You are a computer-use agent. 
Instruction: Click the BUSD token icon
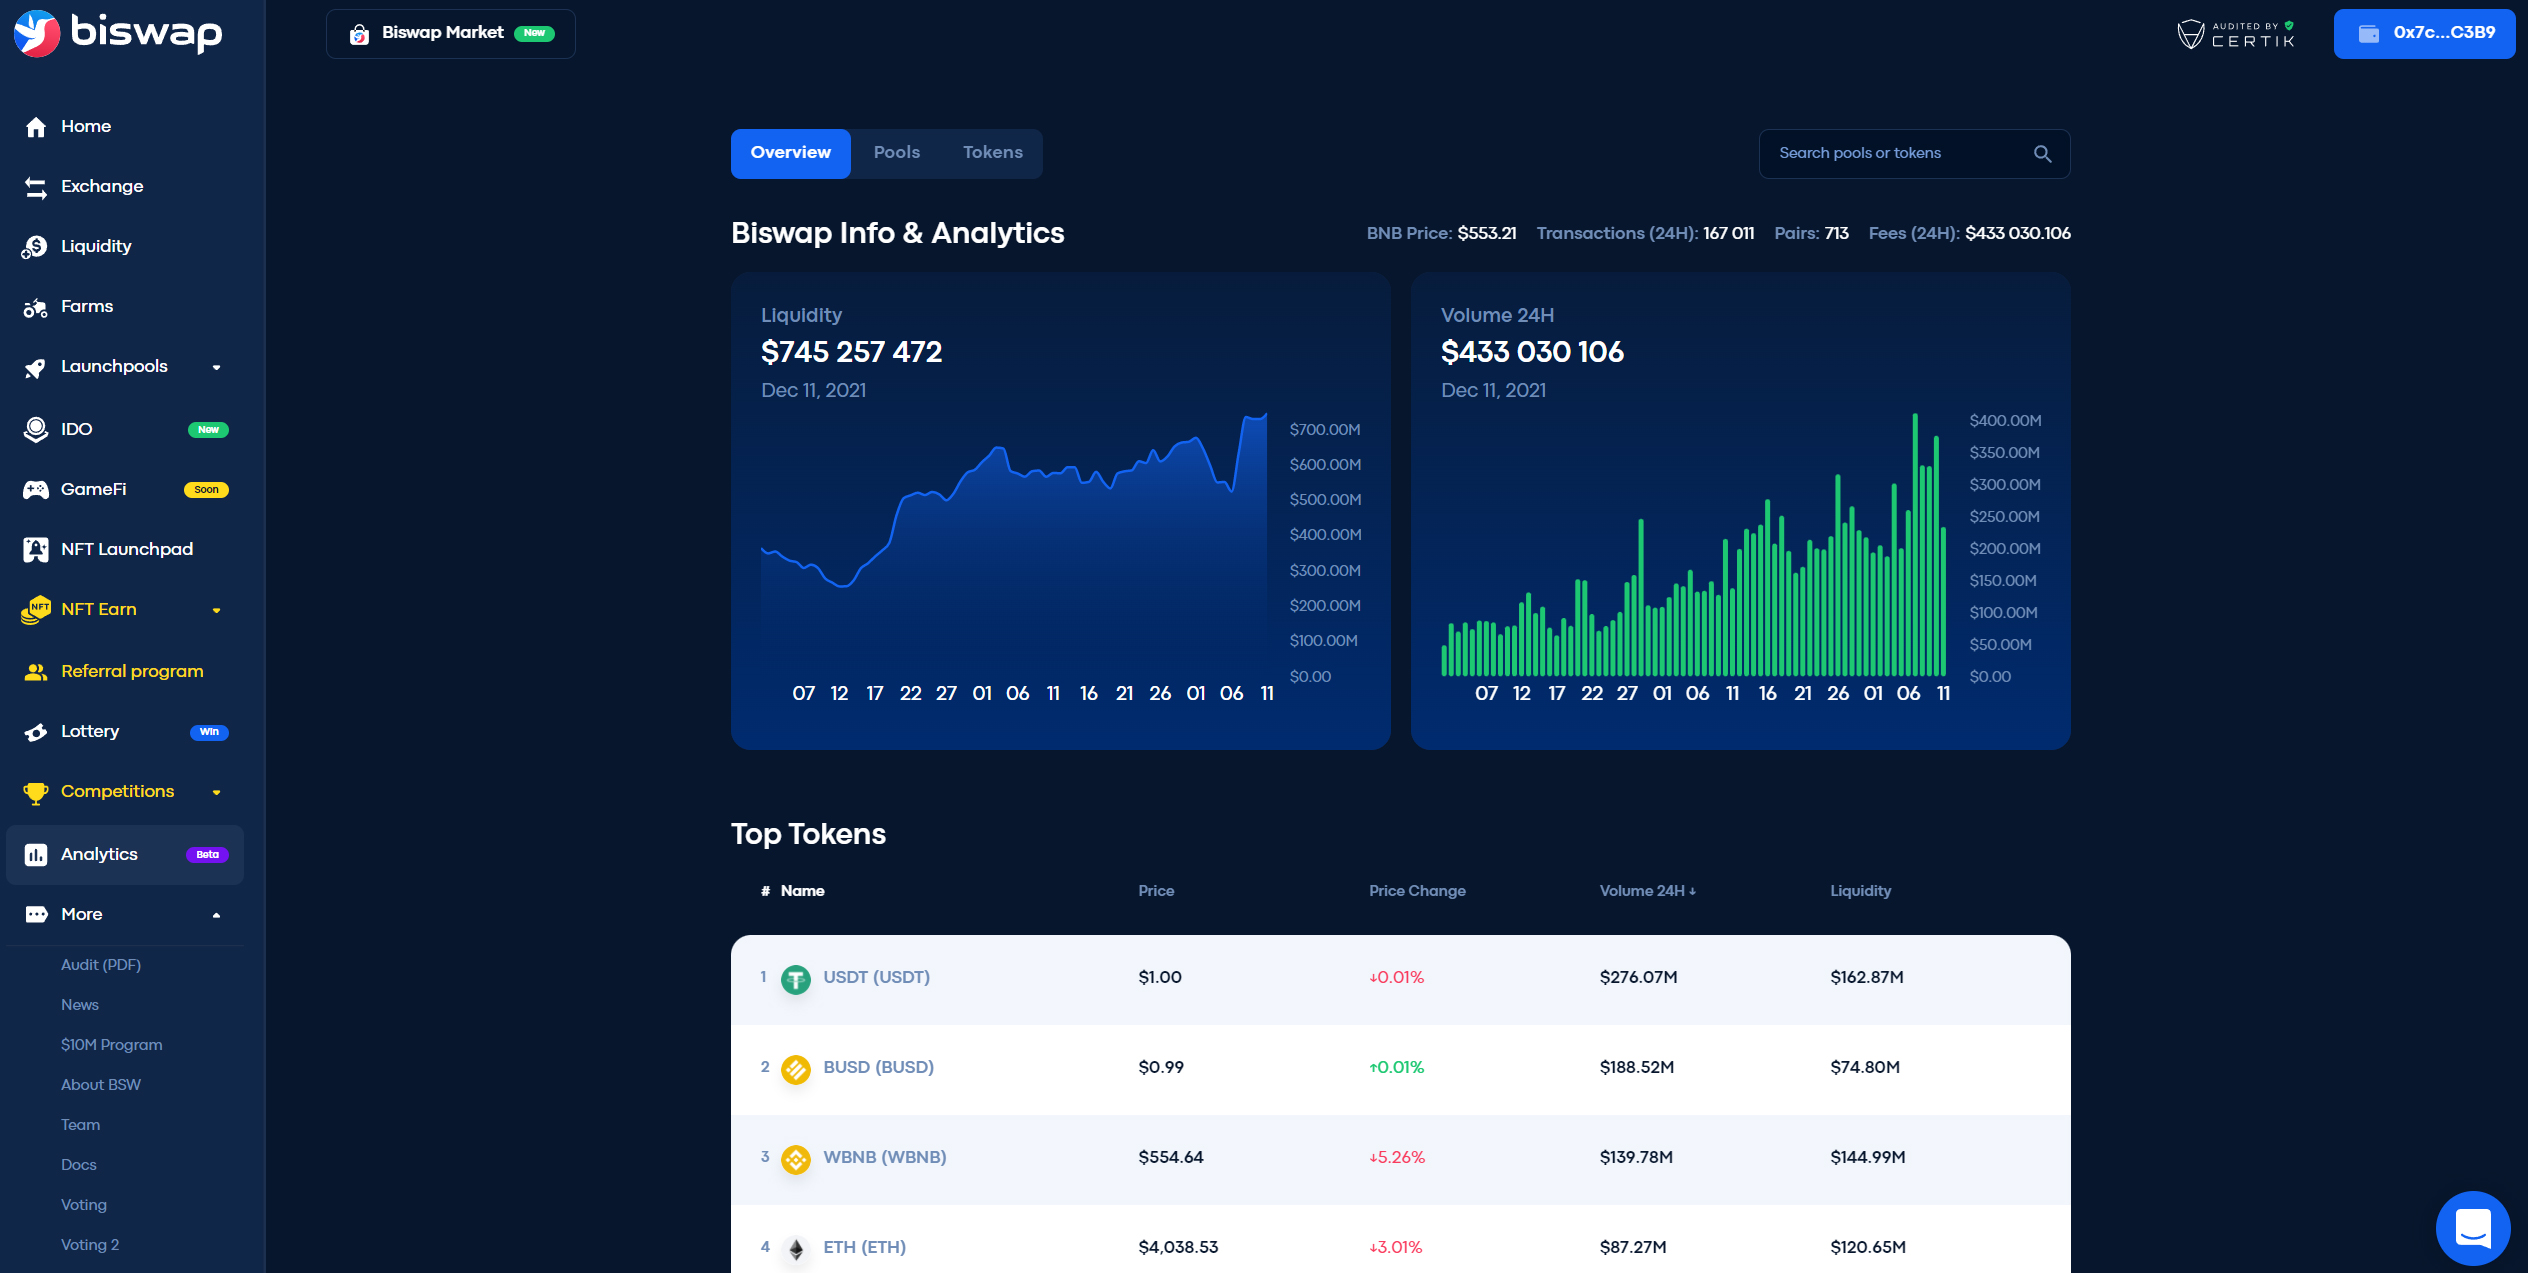coord(796,1069)
